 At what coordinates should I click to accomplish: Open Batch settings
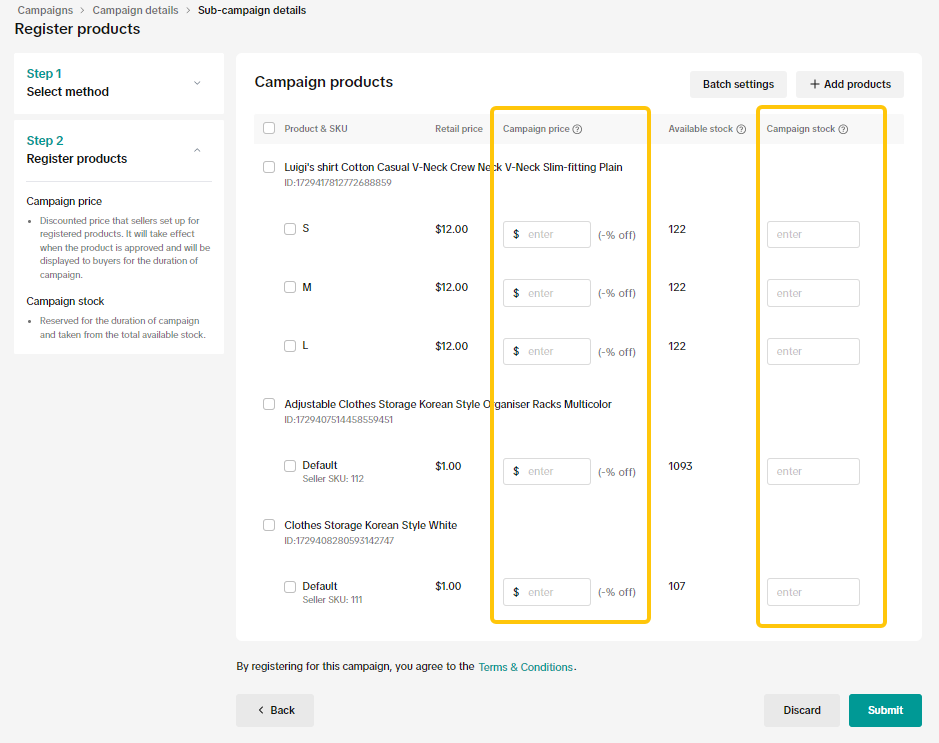tap(738, 84)
